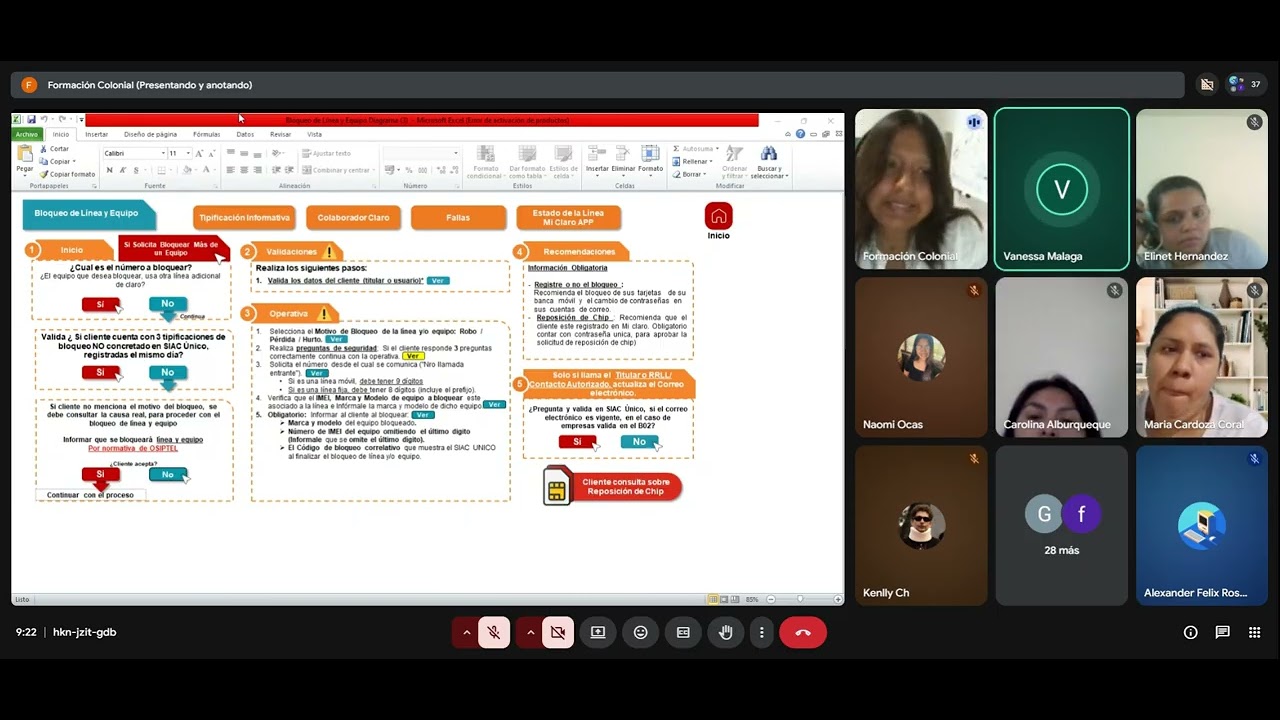Click Estado de la Línea Mi Claro APP
This screenshot has width=1280, height=720.
[568, 217]
